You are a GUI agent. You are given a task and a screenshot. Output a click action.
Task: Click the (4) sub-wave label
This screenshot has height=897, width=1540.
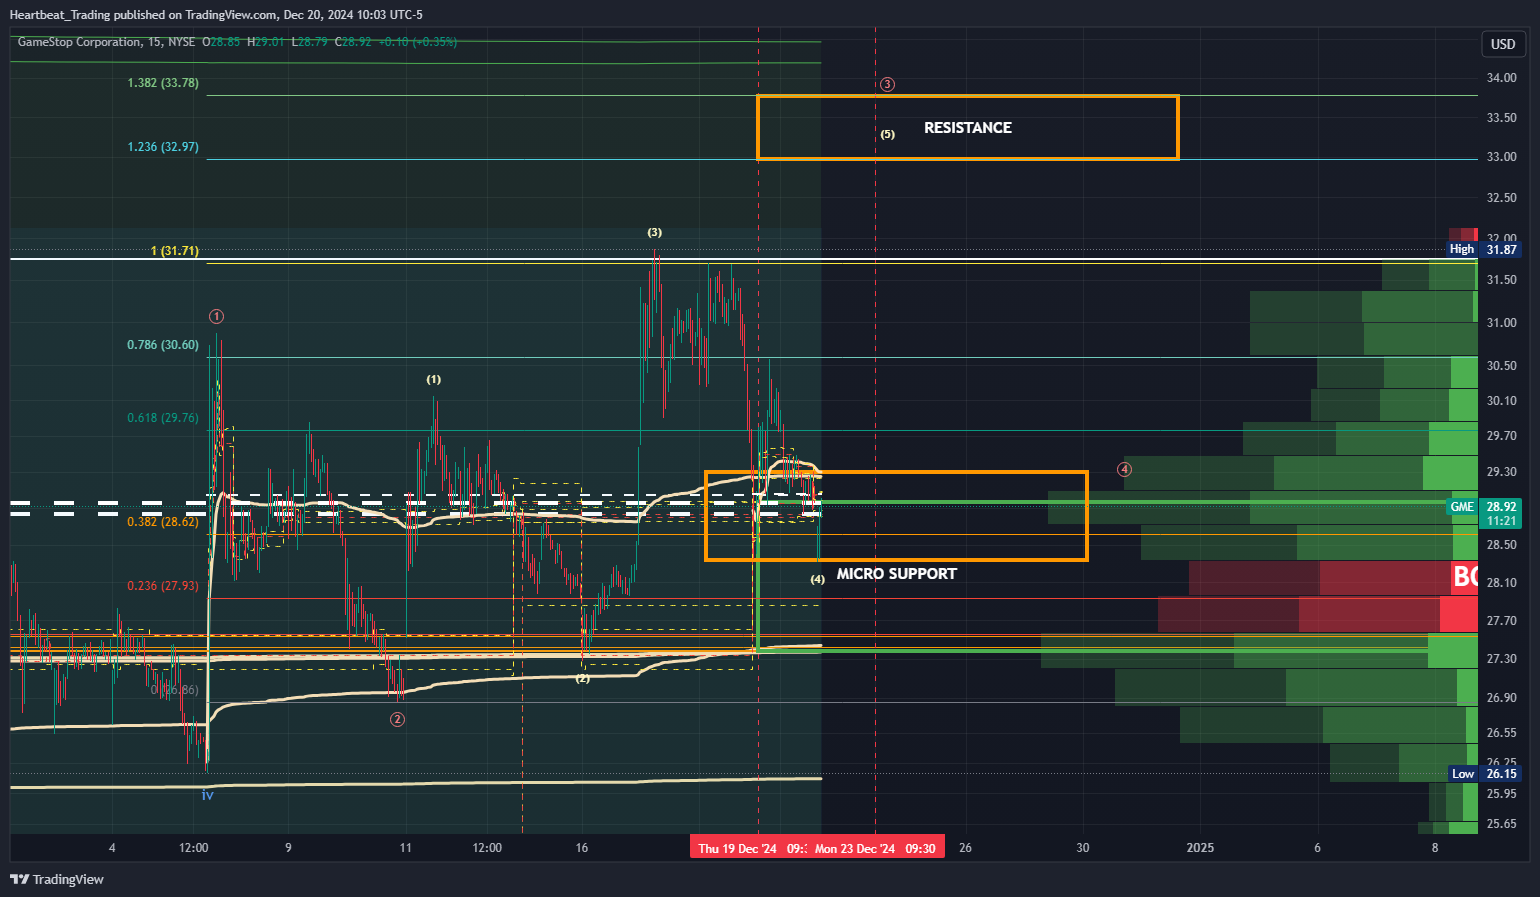tap(817, 579)
